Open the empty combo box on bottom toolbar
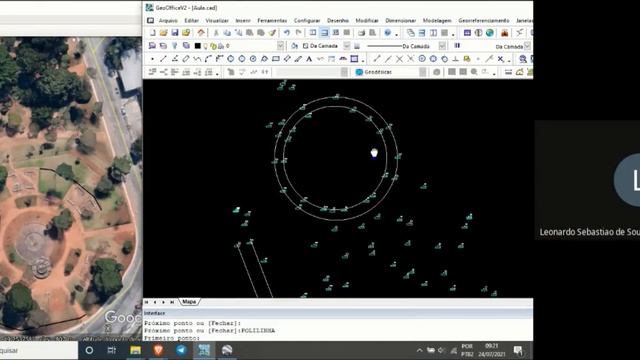 click(344, 72)
